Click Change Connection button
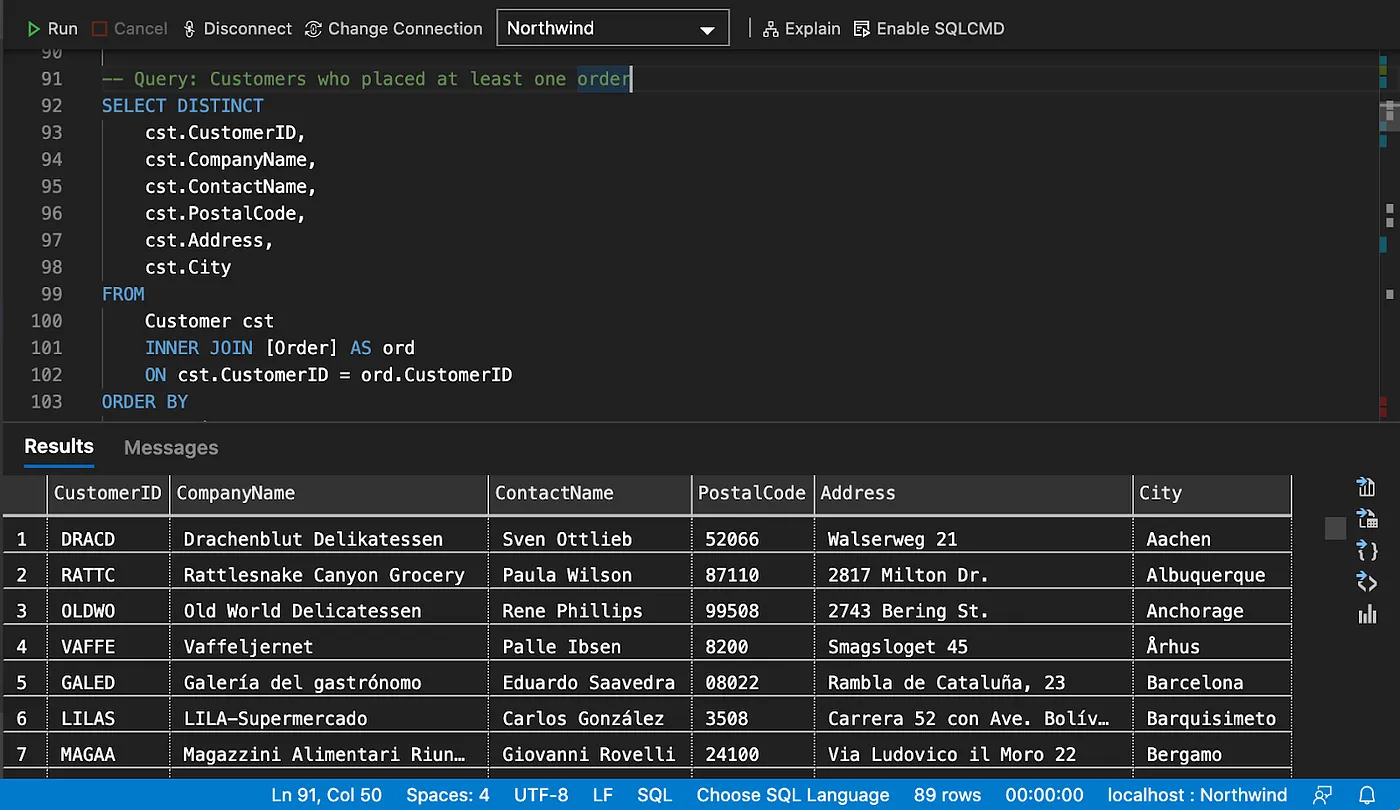The height and width of the screenshot is (810, 1400). click(394, 29)
